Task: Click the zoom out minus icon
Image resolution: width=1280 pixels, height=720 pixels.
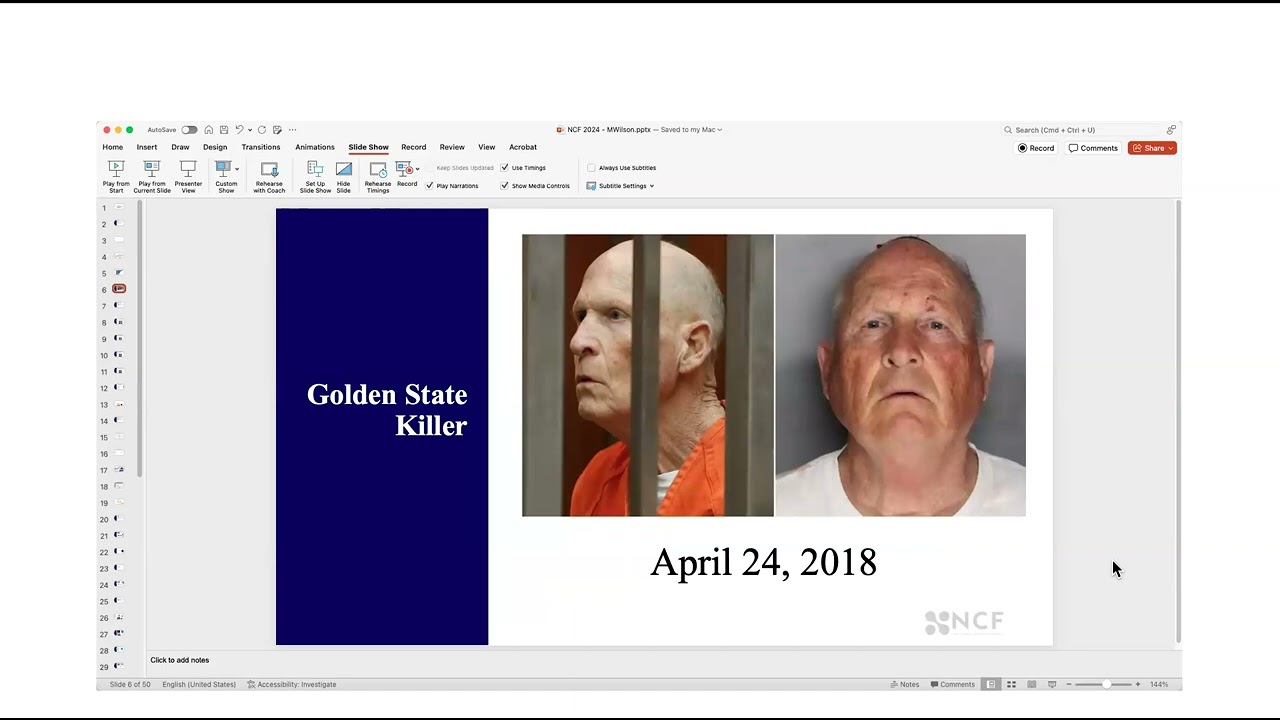Action: pyautogui.click(x=1069, y=685)
